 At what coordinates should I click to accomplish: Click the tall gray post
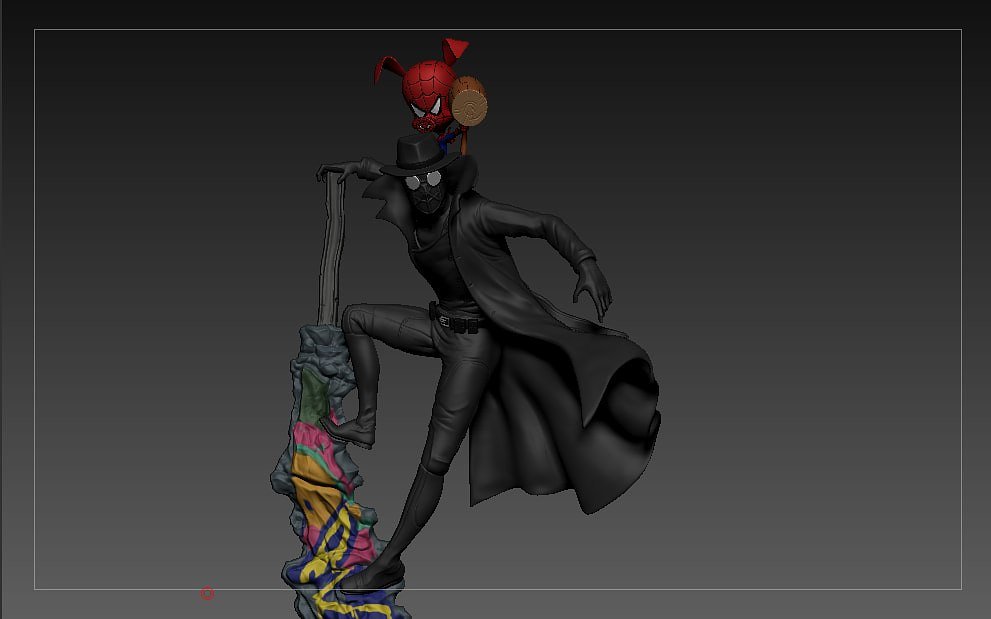pos(332,250)
